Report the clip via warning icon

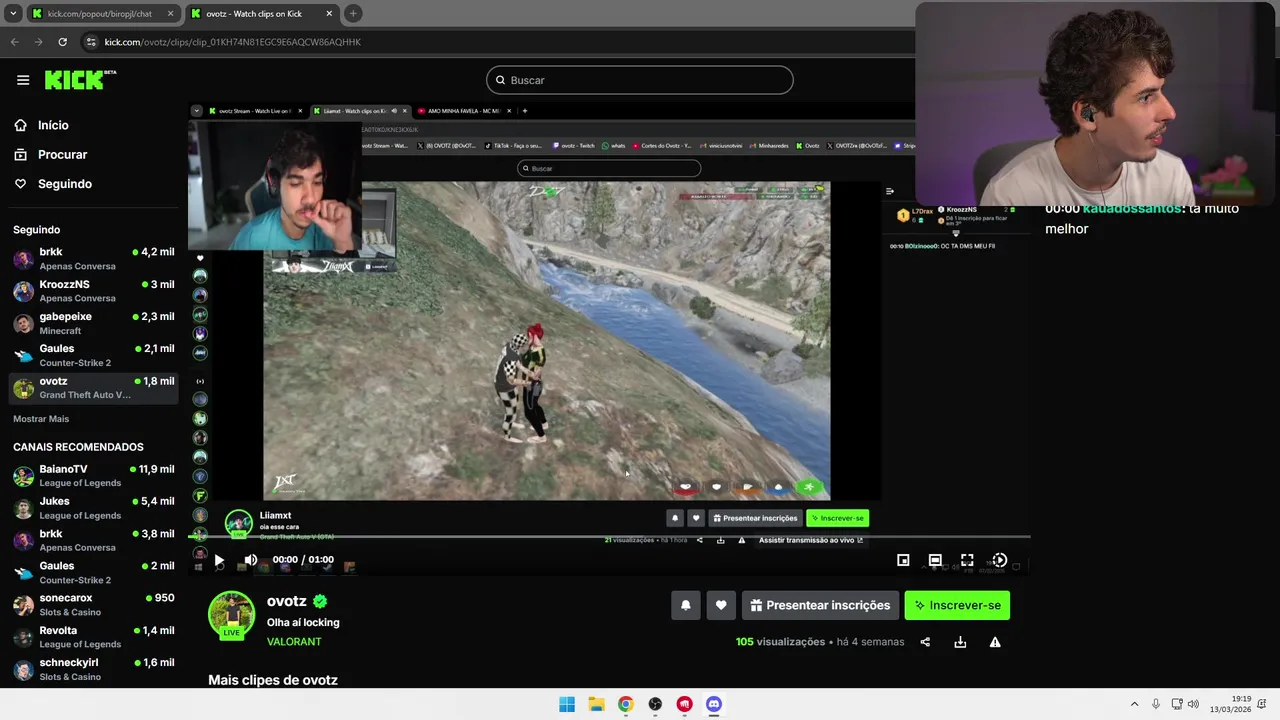coord(995,642)
